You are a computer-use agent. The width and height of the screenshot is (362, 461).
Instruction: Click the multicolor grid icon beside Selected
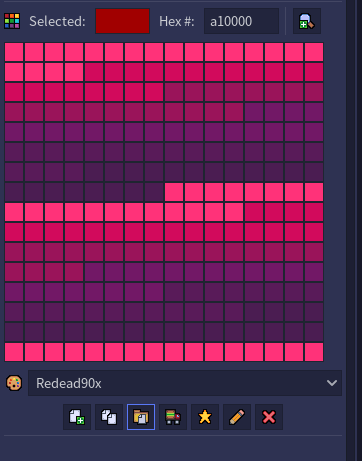tap(12, 21)
